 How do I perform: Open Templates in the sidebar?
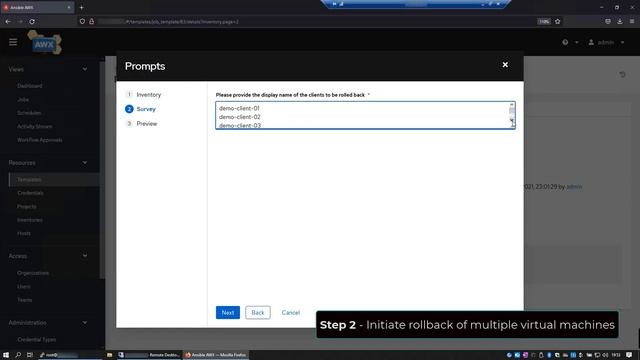point(29,180)
